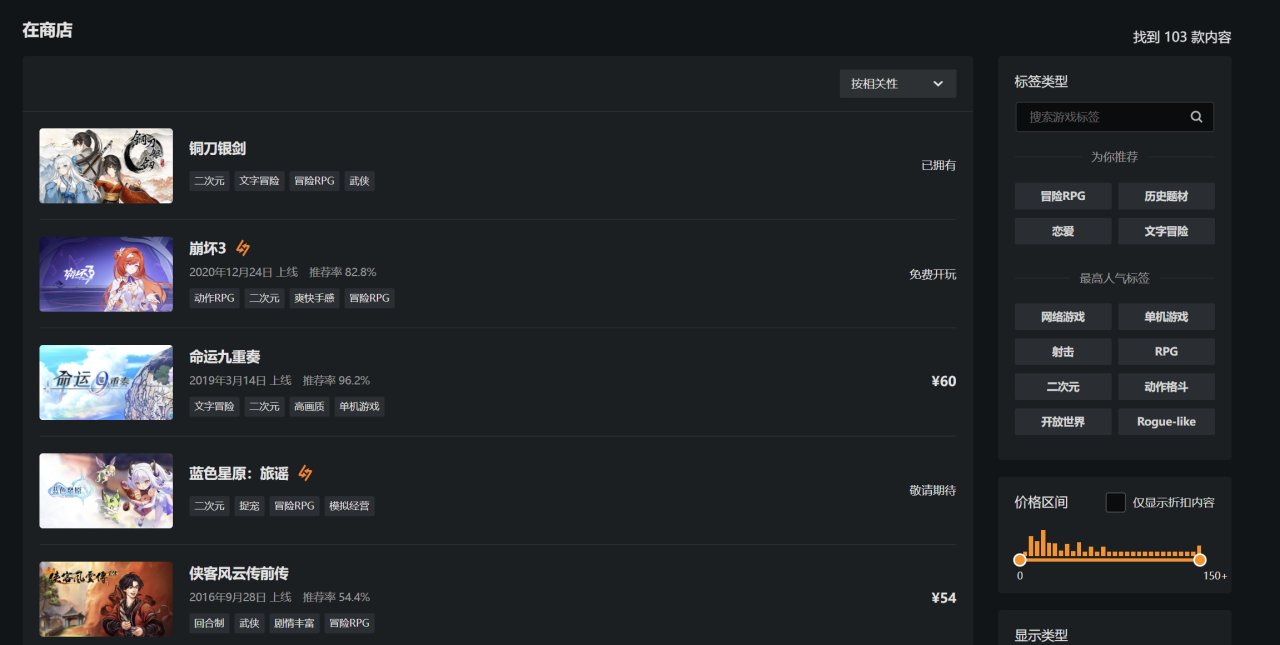Filter by the 二次元 tag in popular tags
1280x645 pixels.
1063,387
